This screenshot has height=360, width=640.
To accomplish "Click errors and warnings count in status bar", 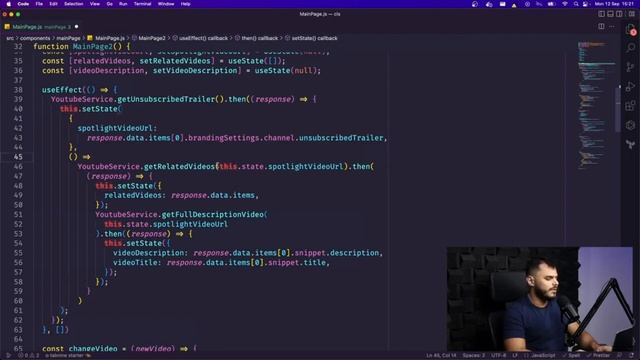I will [28, 356].
